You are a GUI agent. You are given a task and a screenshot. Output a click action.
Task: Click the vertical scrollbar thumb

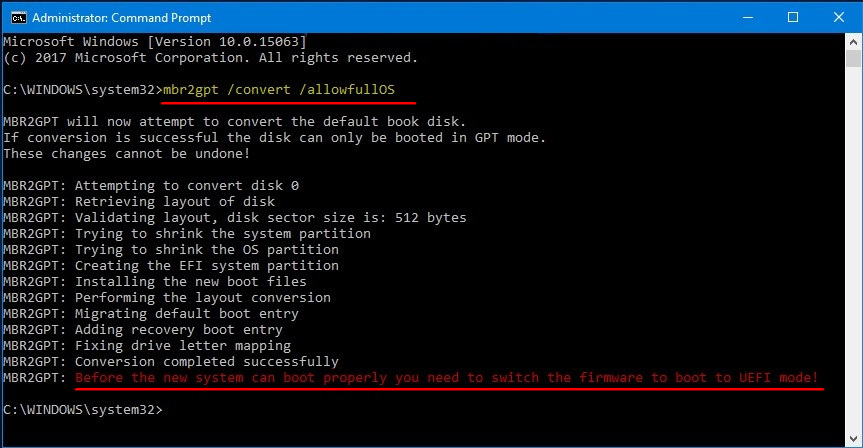coord(853,58)
